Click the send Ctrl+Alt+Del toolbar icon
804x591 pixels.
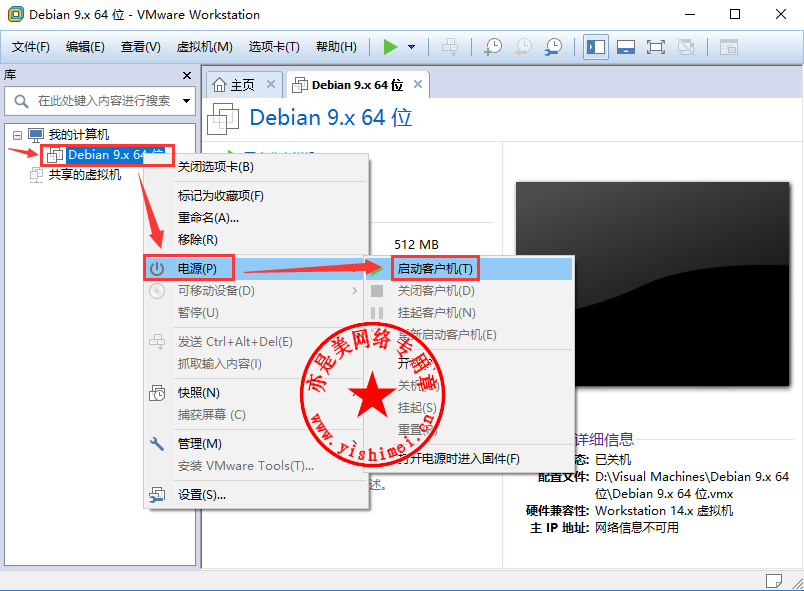tap(450, 47)
